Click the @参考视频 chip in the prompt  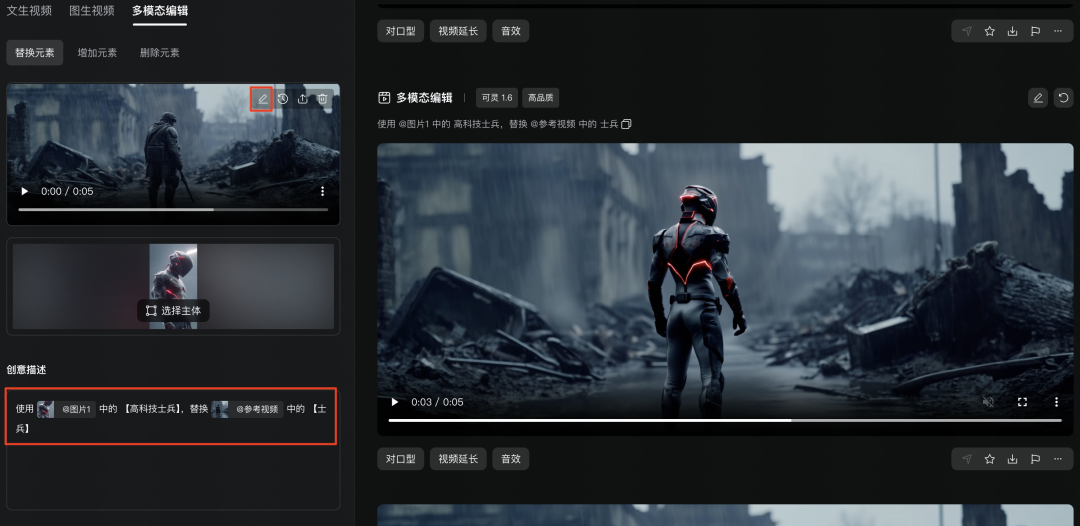point(247,409)
